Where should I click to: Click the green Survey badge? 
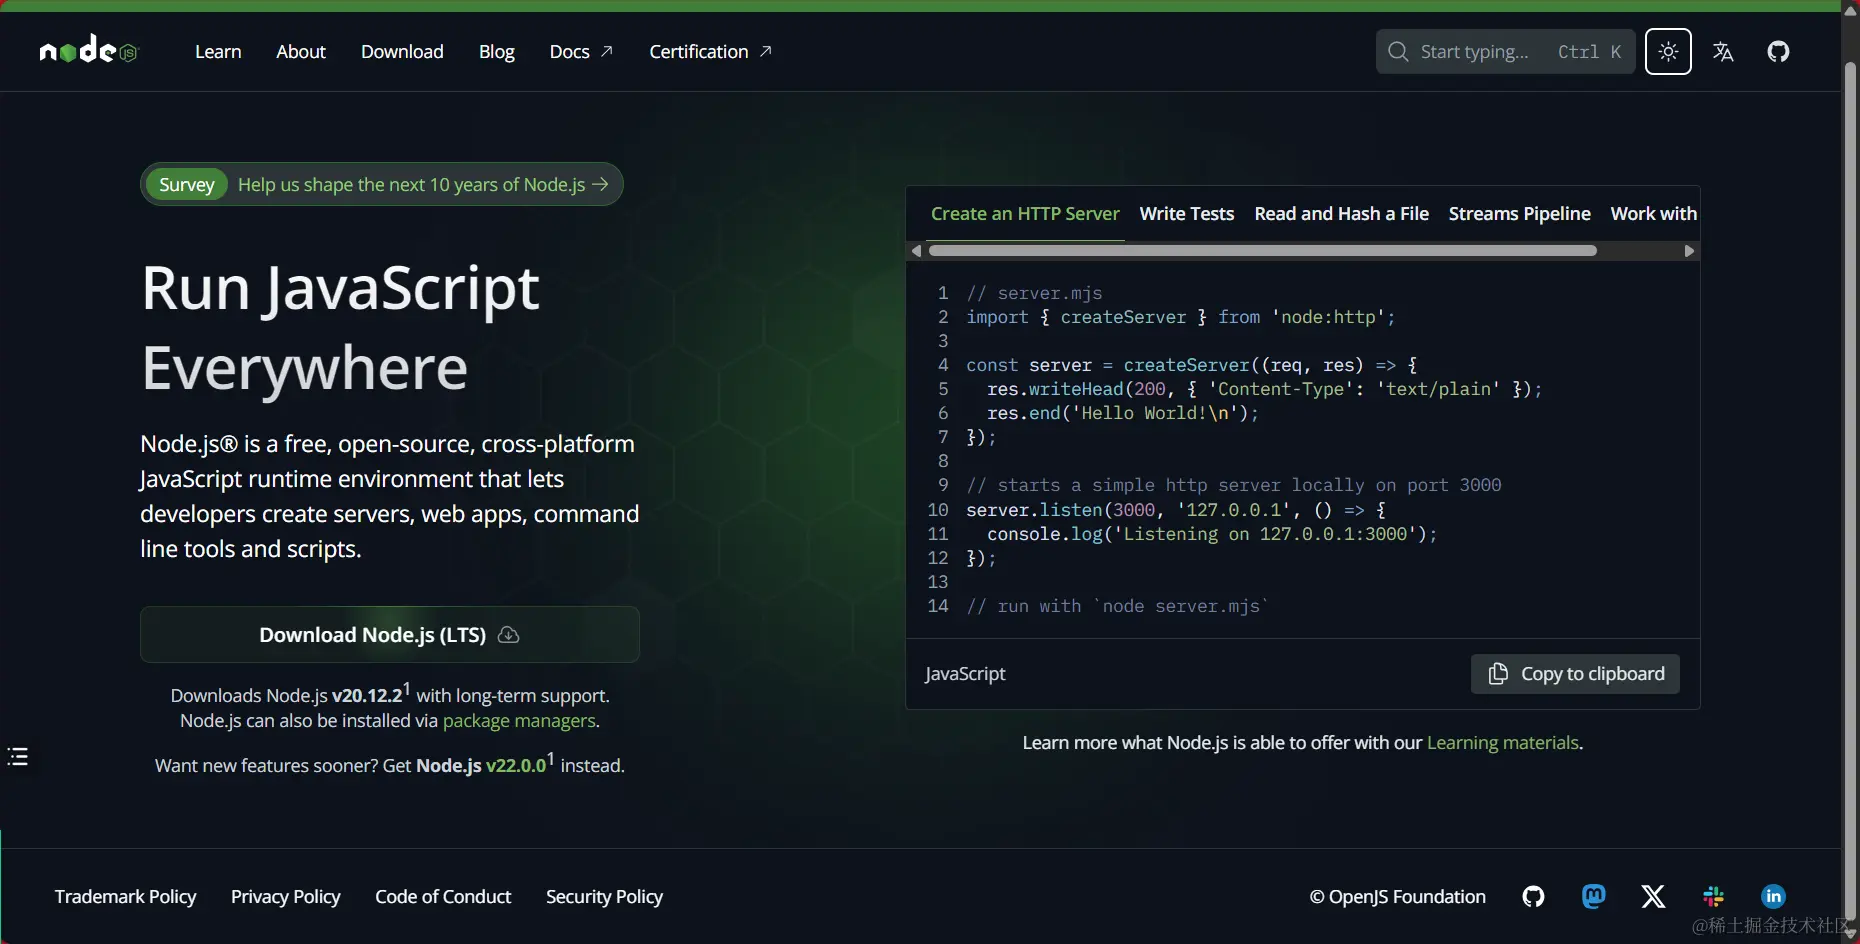pyautogui.click(x=187, y=184)
